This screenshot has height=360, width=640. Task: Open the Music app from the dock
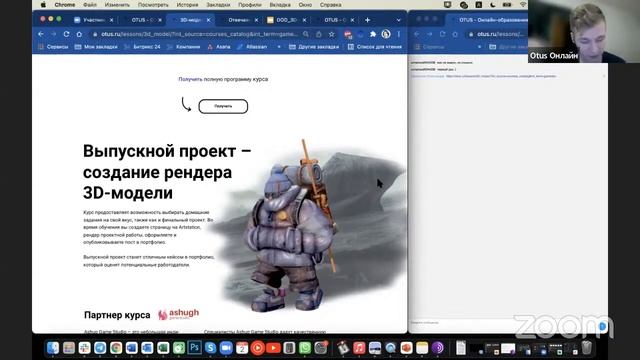coord(359,348)
